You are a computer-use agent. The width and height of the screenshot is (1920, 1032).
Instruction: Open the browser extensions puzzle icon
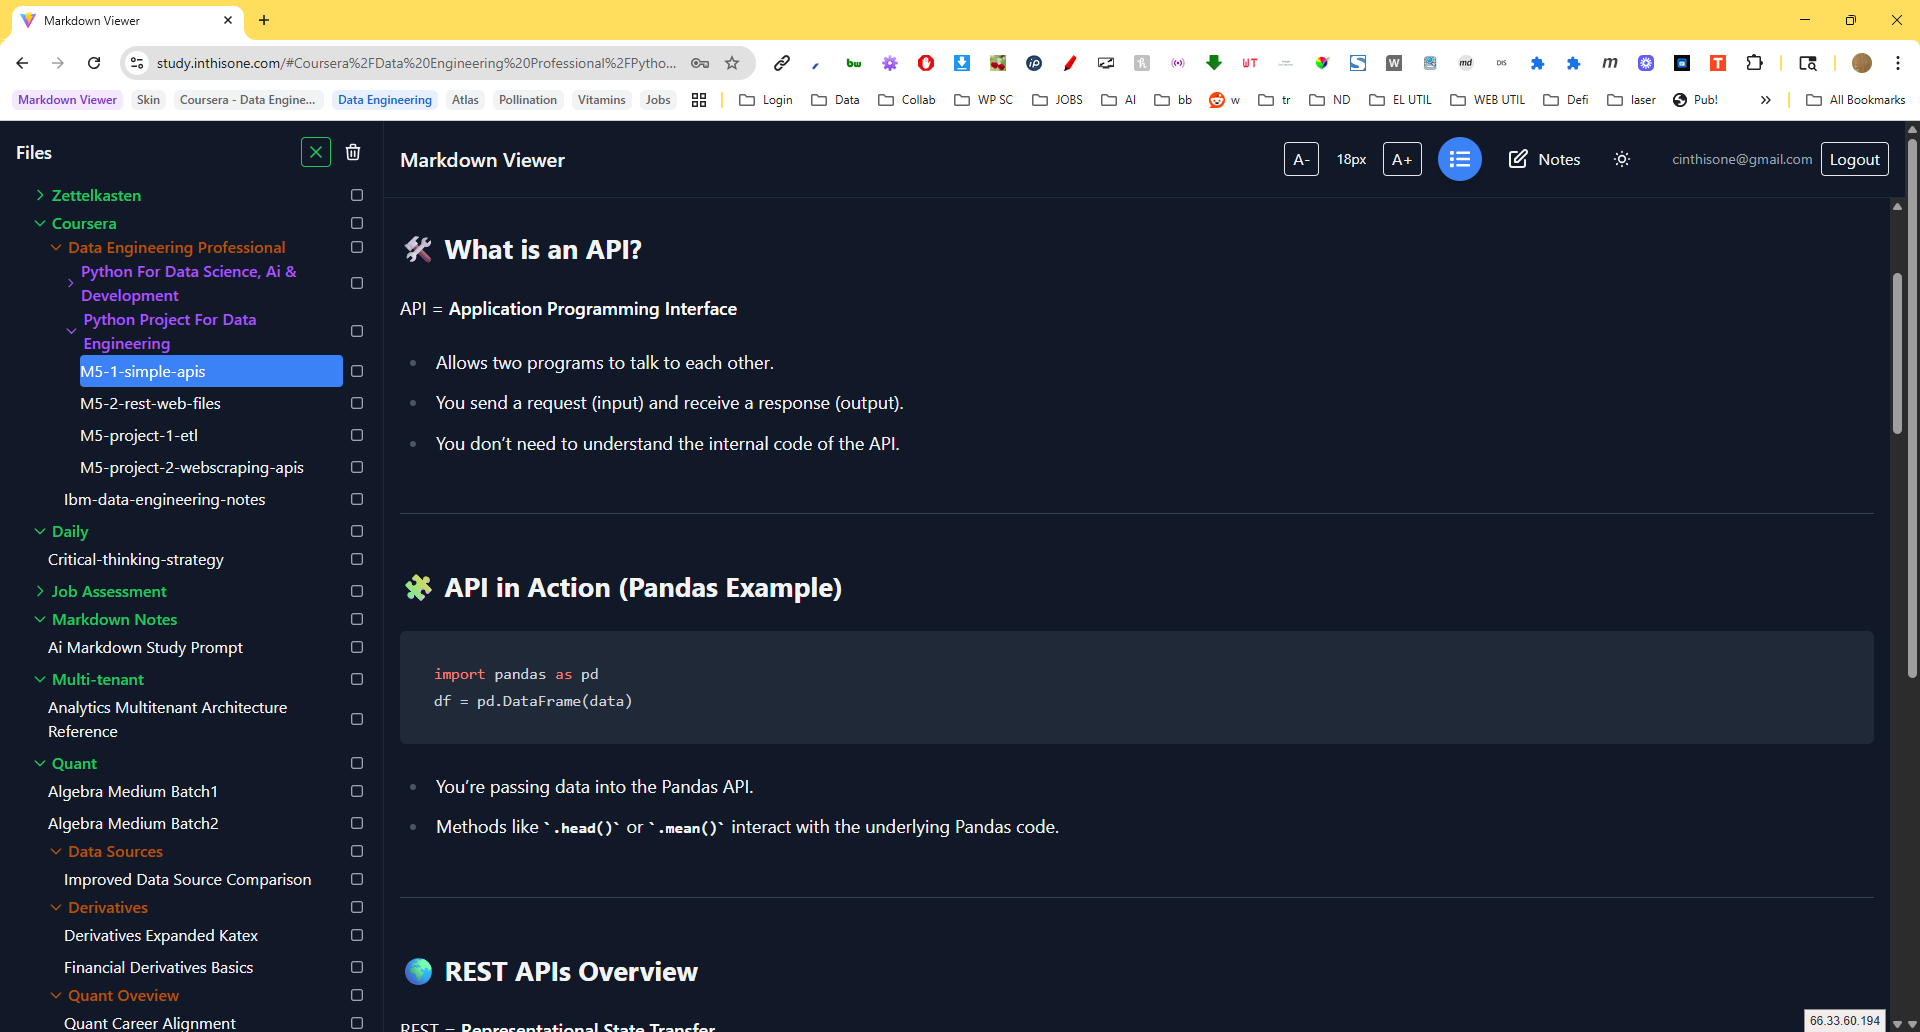coord(1754,63)
